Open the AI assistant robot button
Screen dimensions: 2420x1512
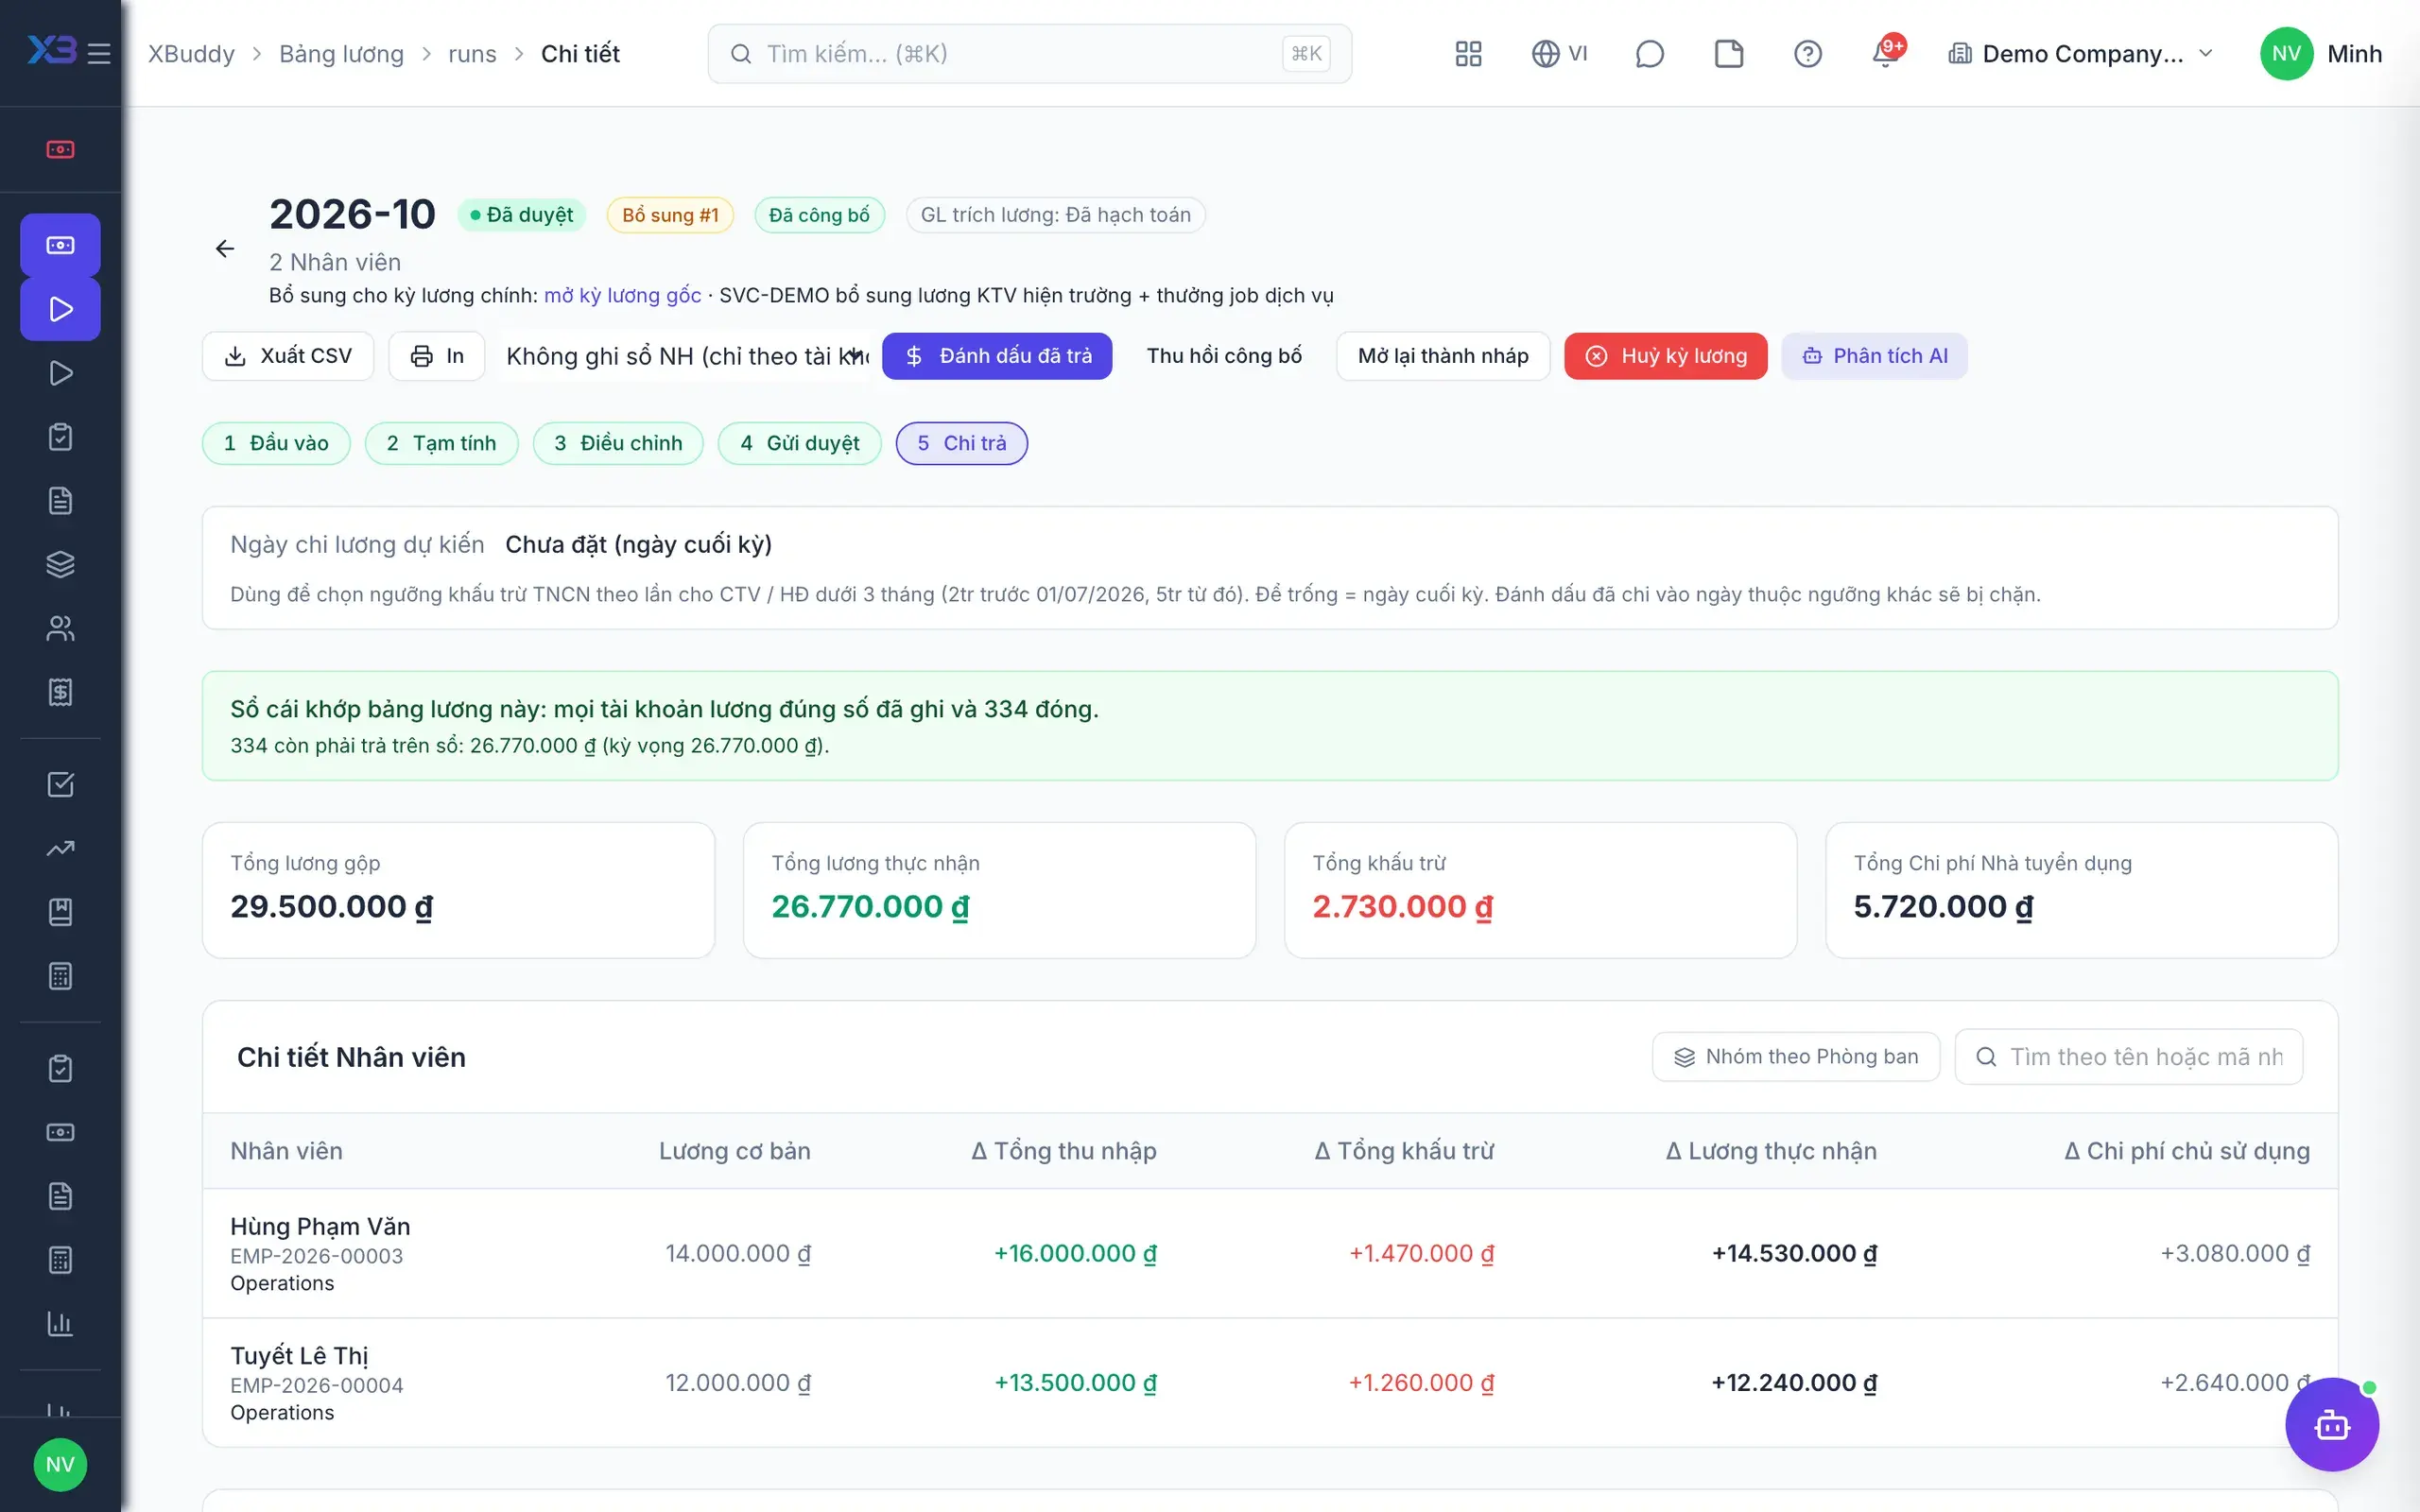pyautogui.click(x=2331, y=1424)
